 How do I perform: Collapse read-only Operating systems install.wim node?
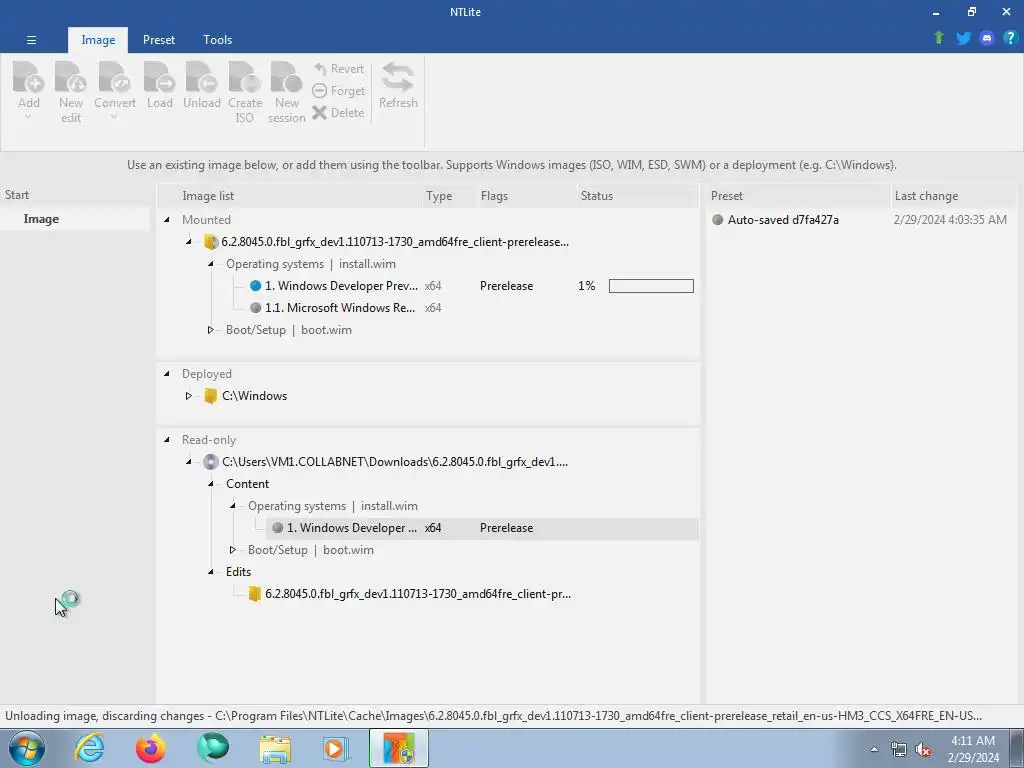232,505
